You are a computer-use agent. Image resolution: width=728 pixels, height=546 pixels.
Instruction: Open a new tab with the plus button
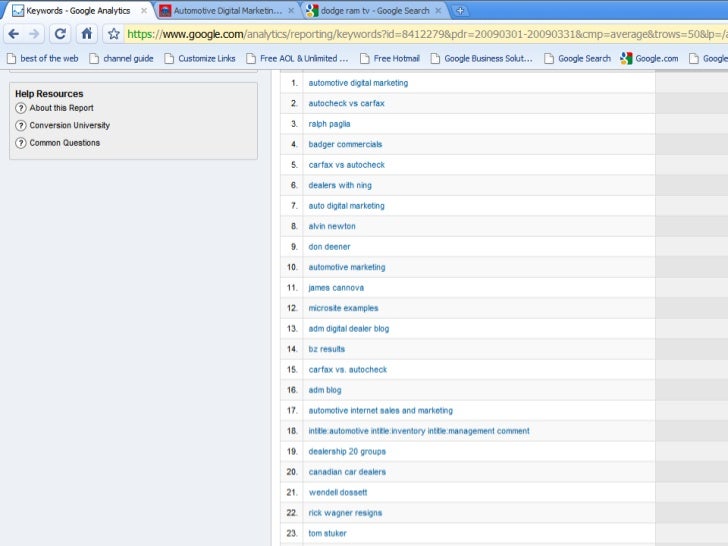coord(460,11)
